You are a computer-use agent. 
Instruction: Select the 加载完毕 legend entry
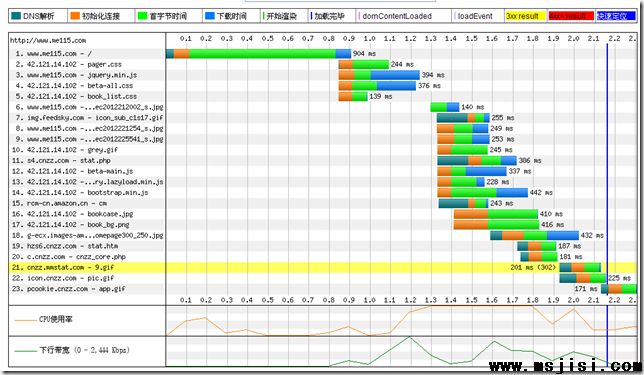coord(328,16)
